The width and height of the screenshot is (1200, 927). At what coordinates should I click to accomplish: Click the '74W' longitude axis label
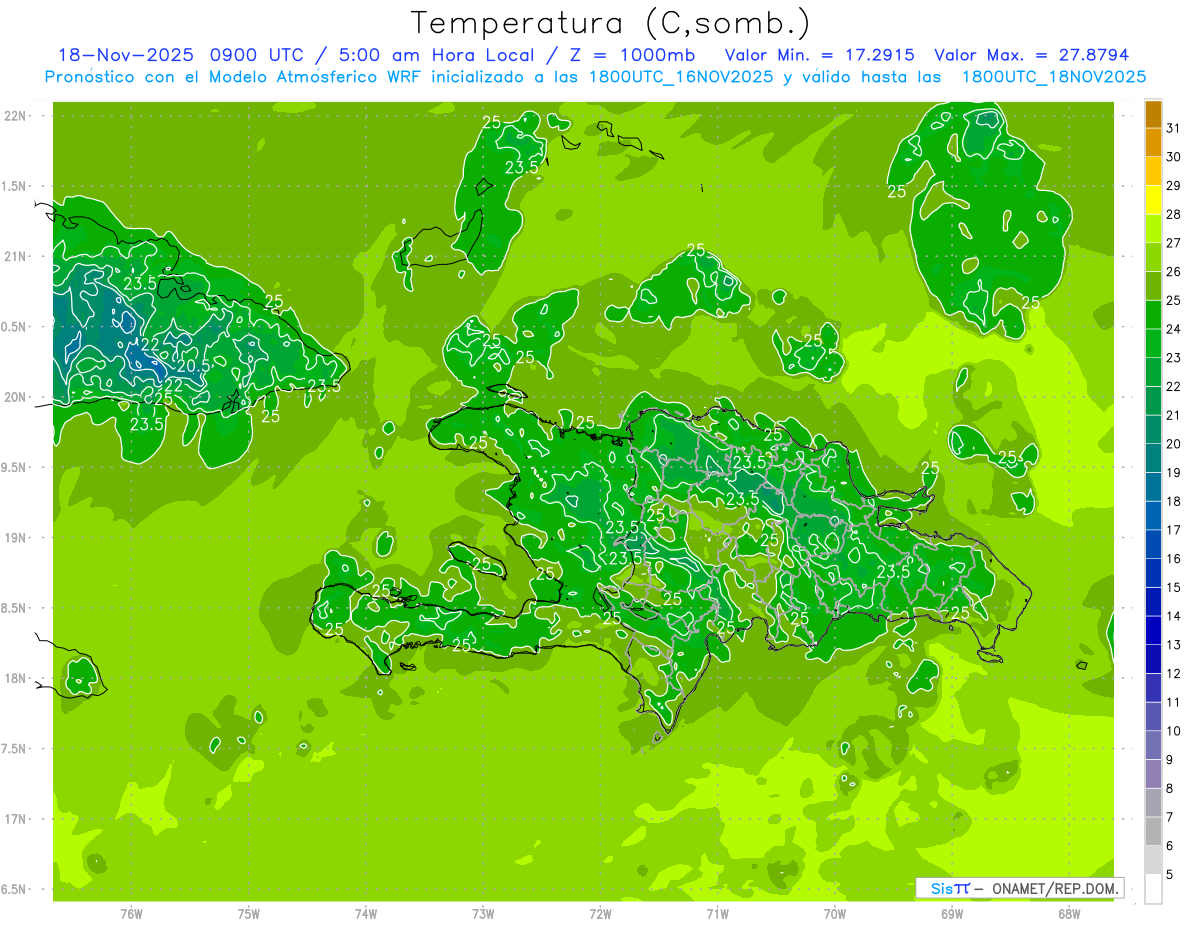tap(366, 914)
